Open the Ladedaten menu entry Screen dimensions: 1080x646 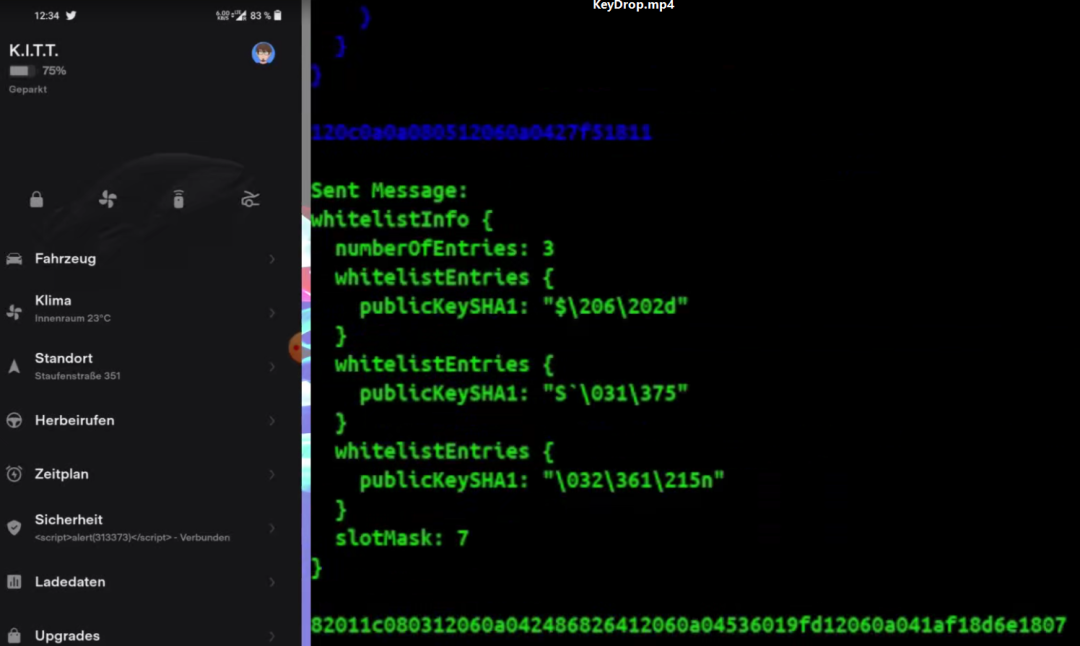pos(141,582)
